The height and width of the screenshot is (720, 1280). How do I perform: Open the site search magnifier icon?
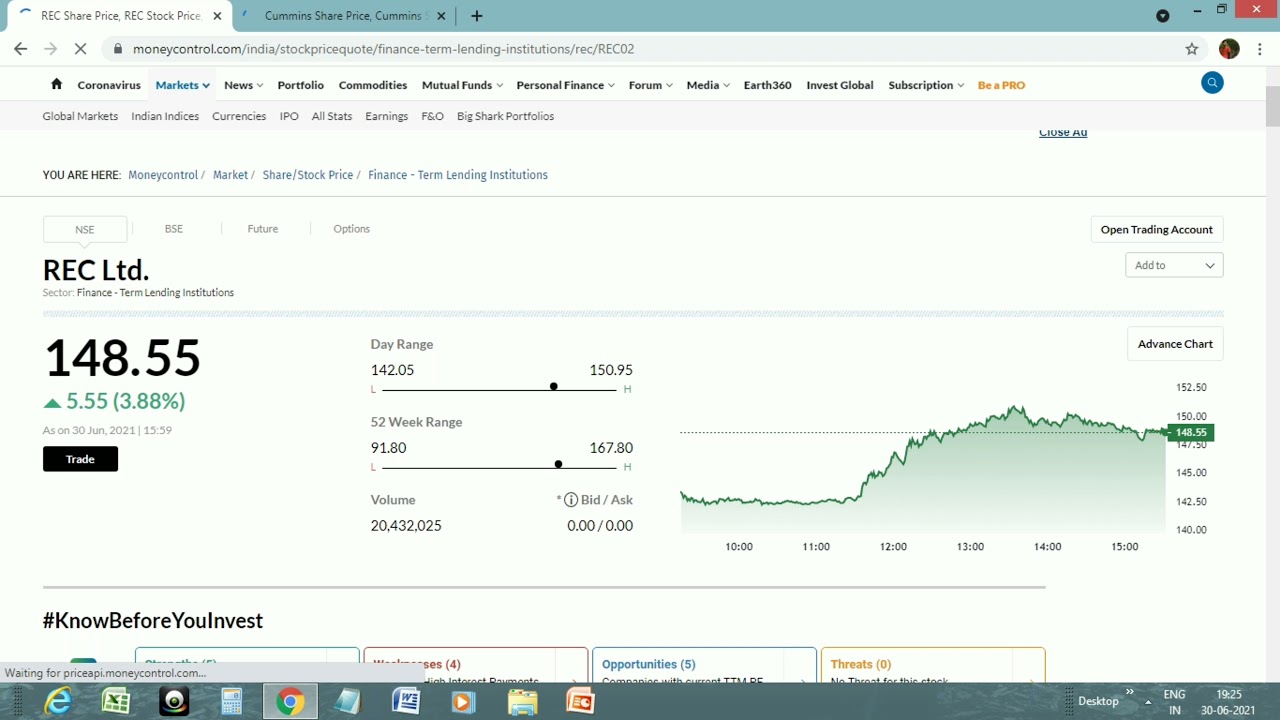coord(1212,84)
